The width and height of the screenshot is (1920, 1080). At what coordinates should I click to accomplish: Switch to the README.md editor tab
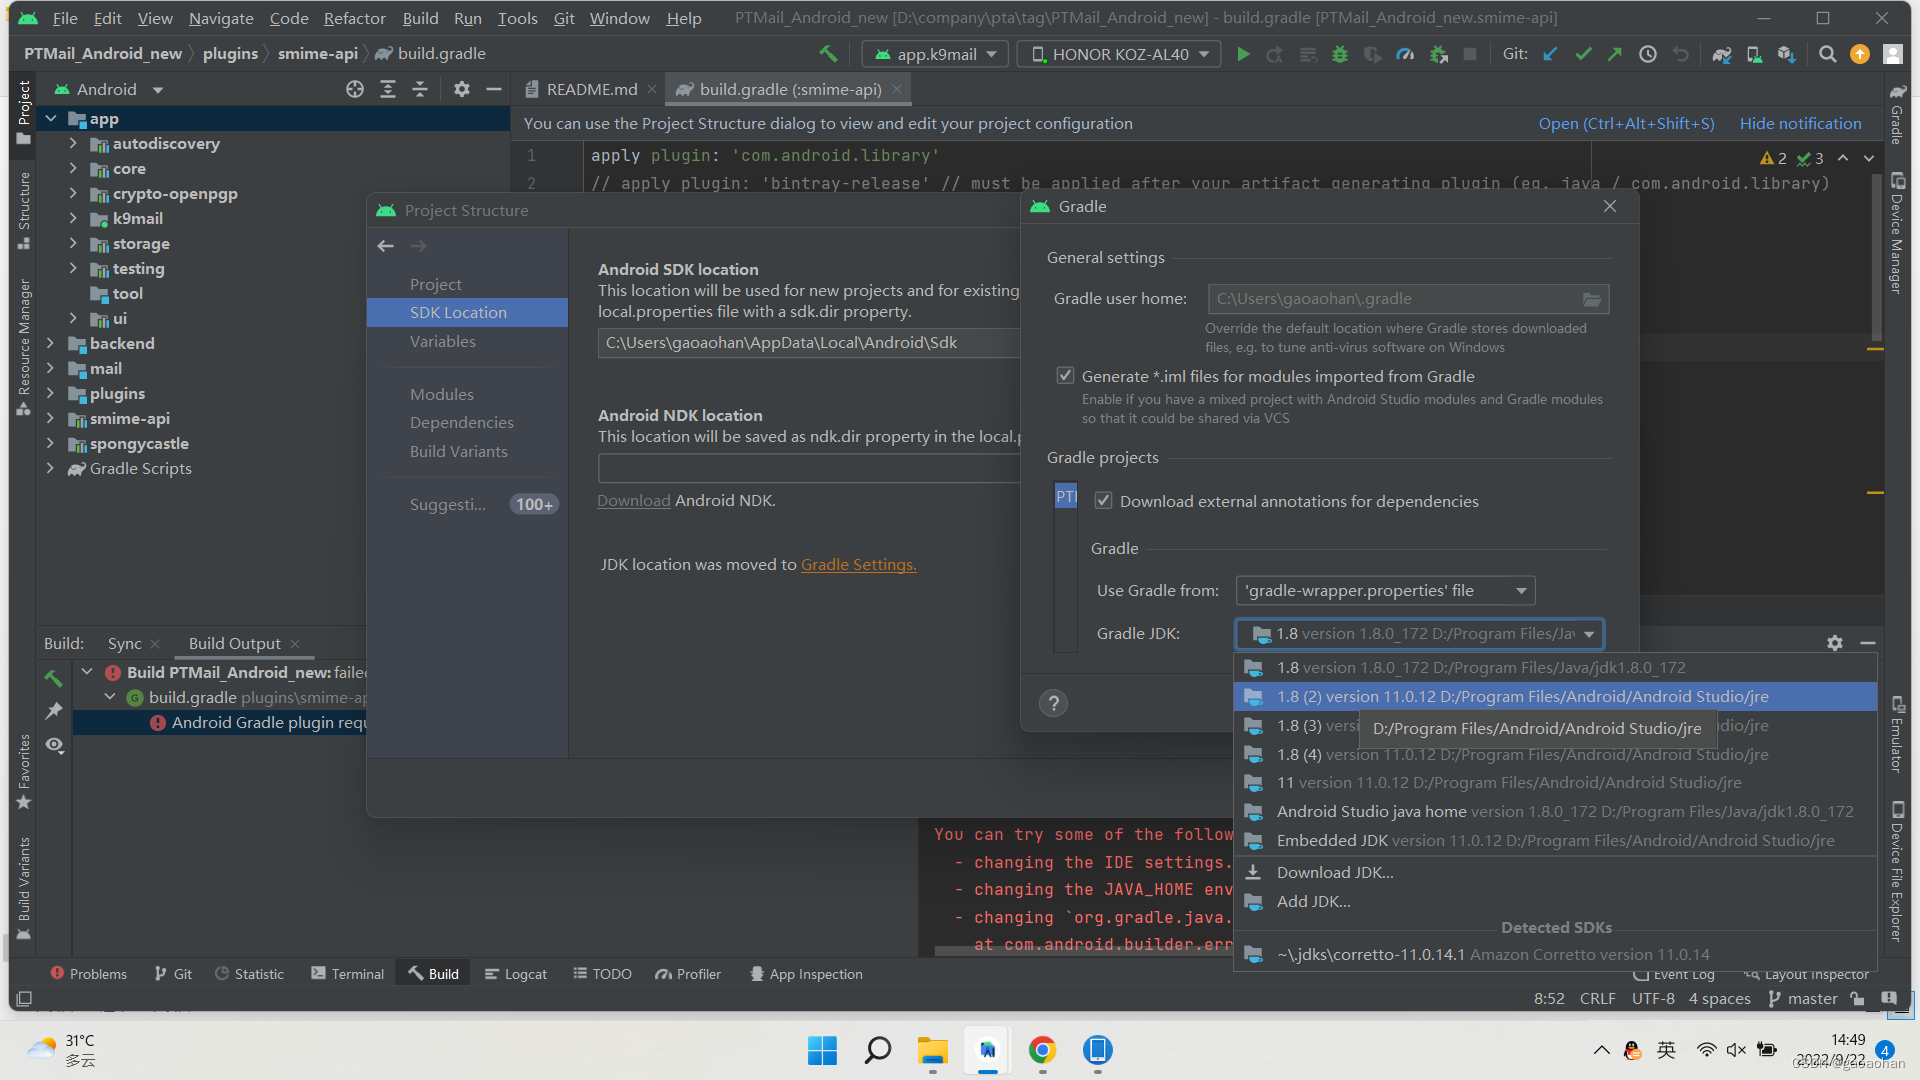click(590, 90)
